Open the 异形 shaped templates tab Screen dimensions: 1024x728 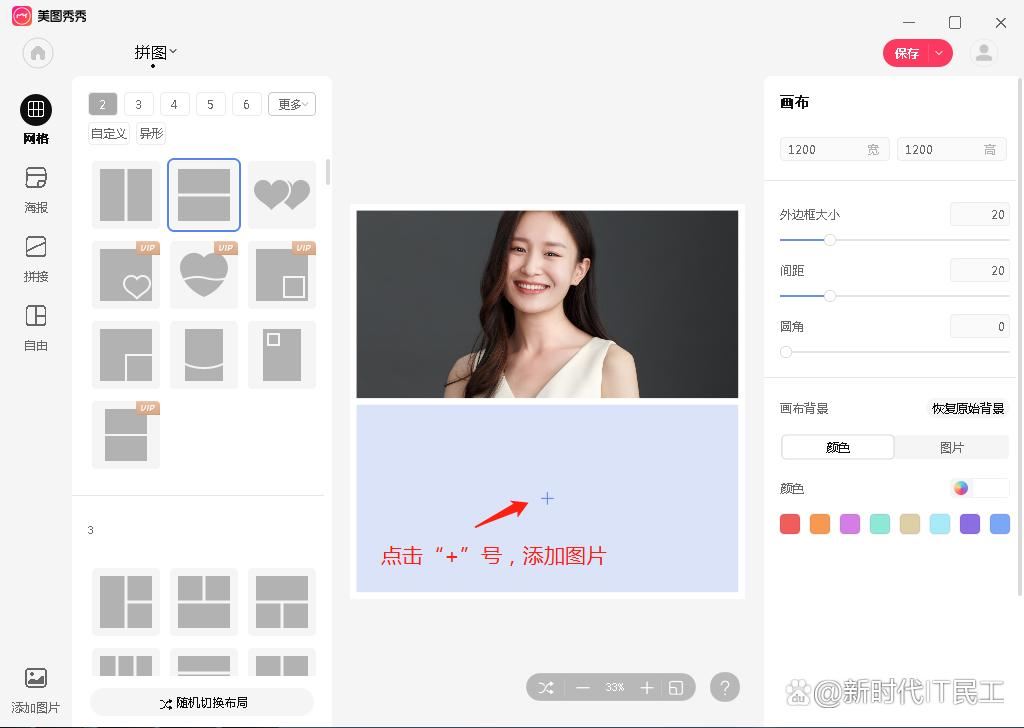tap(150, 133)
